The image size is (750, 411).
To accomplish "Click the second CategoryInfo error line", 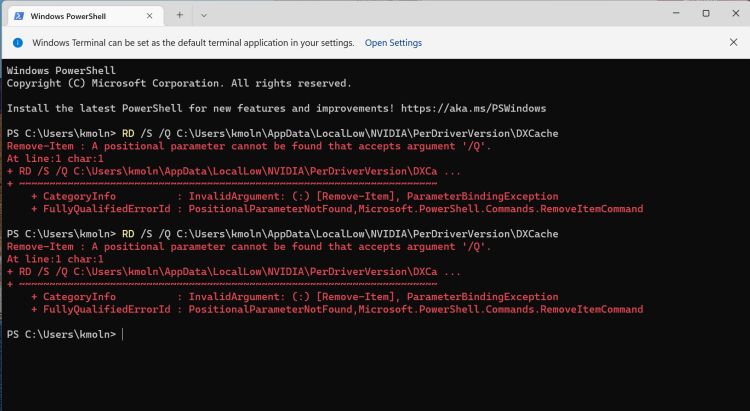I will [x=295, y=297].
